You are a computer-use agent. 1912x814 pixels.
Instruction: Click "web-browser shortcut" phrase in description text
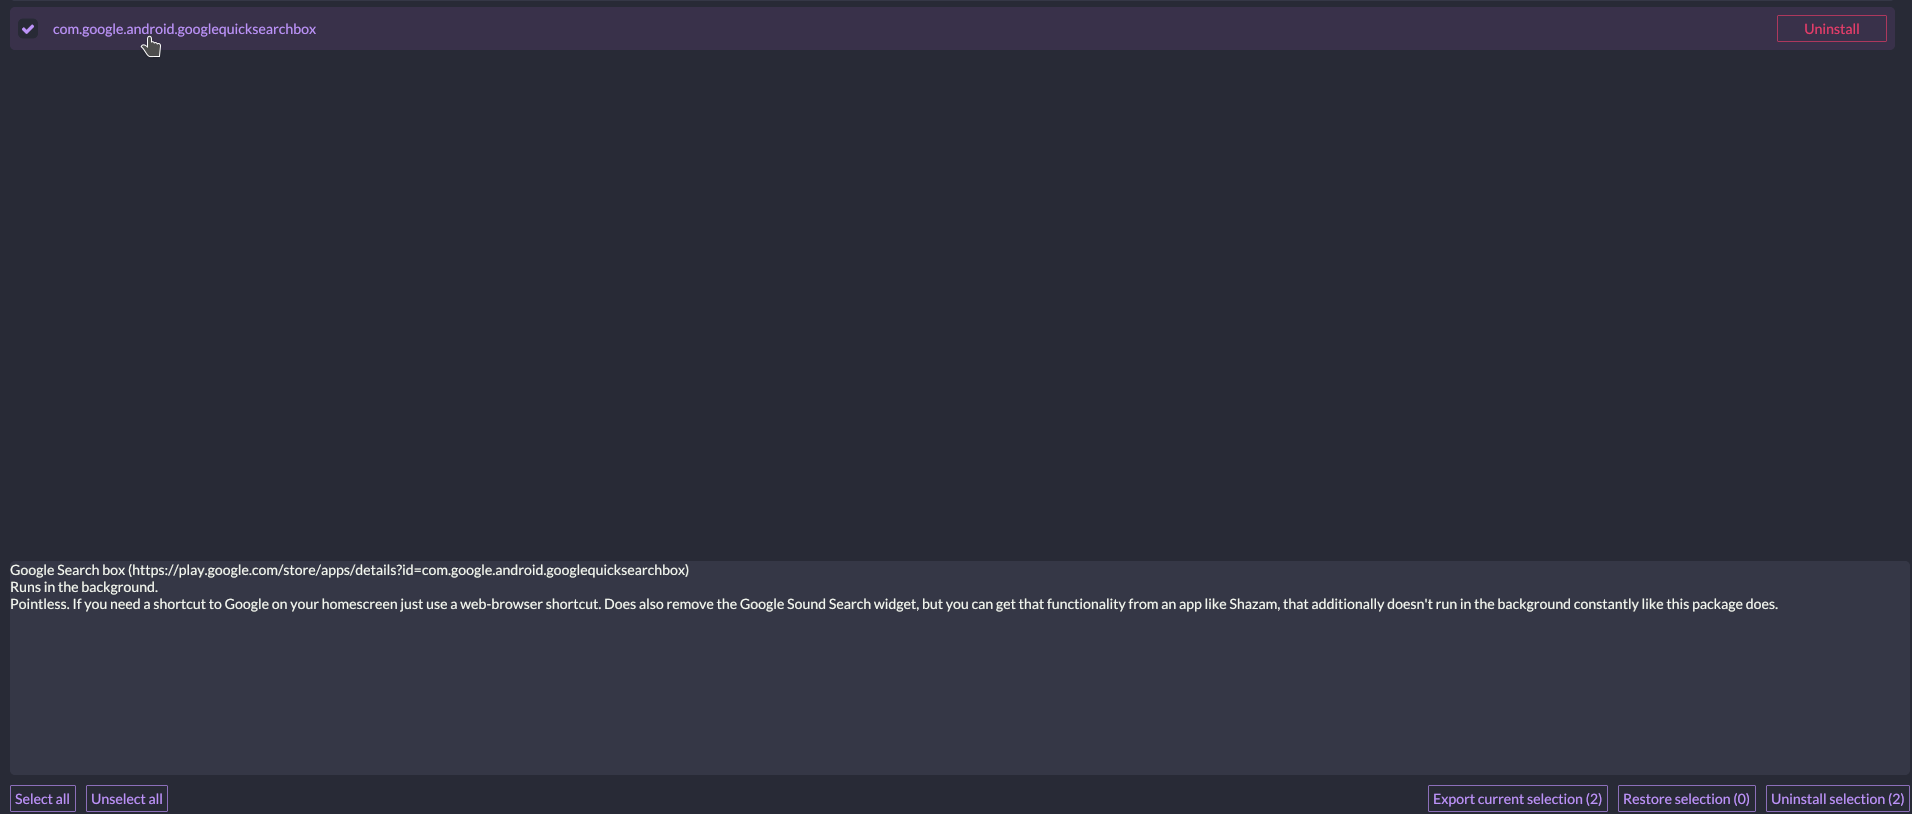point(530,604)
